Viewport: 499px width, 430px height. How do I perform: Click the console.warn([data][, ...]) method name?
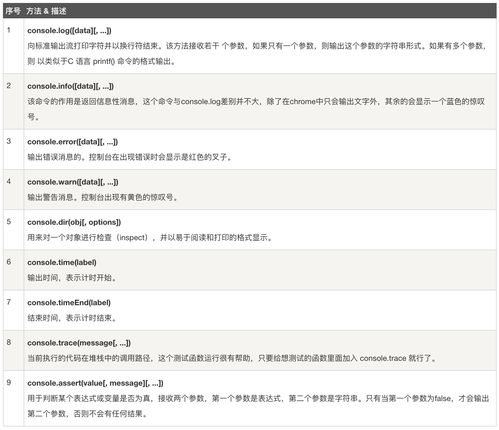click(x=73, y=182)
